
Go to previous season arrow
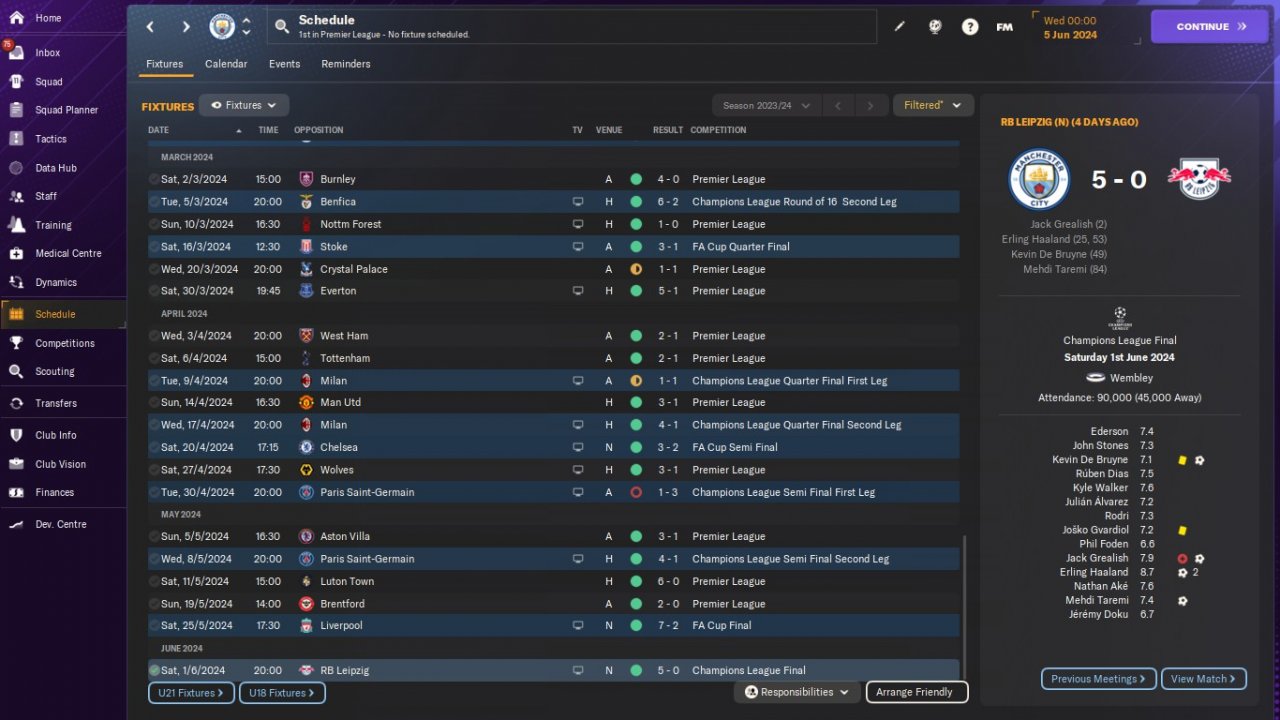[x=839, y=105]
